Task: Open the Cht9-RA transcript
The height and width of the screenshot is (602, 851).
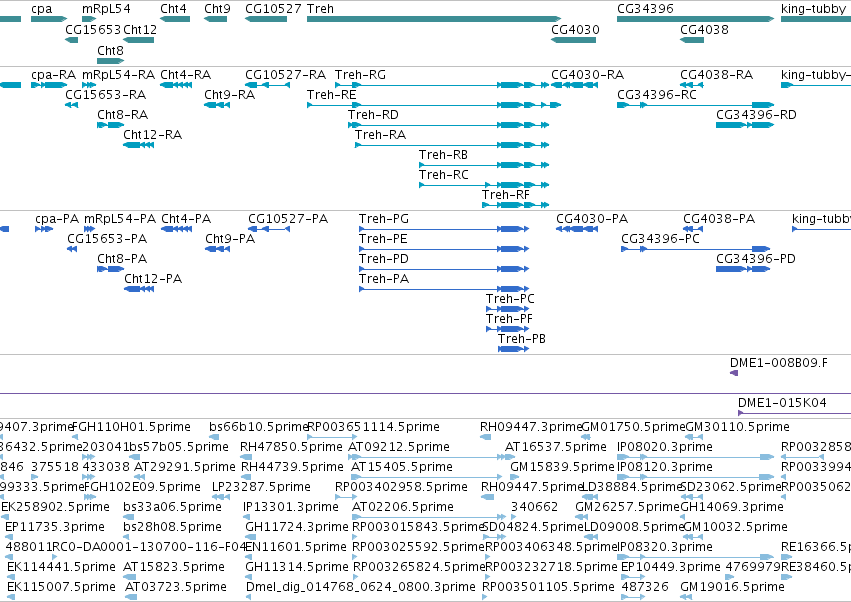Action: point(217,105)
